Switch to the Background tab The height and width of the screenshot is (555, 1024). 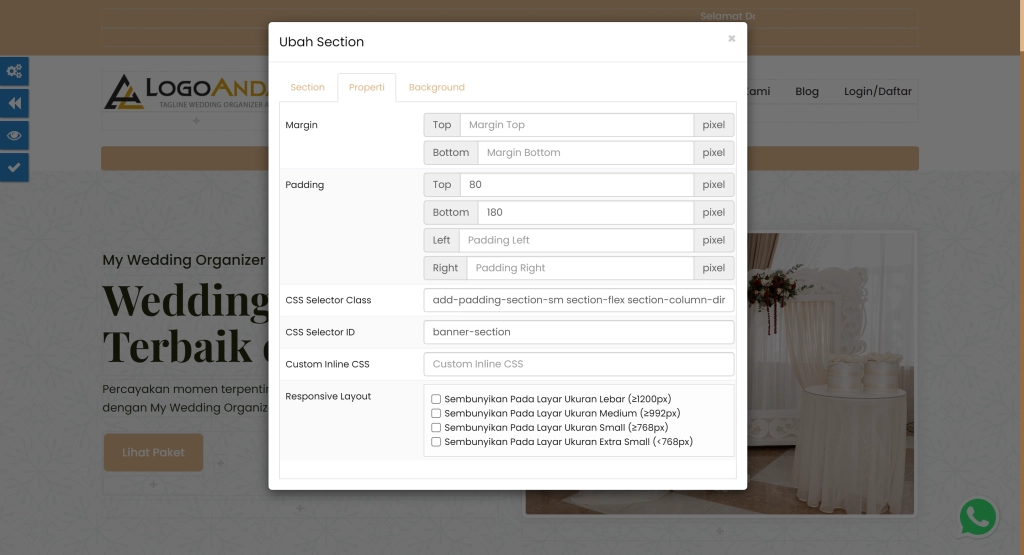pos(436,88)
